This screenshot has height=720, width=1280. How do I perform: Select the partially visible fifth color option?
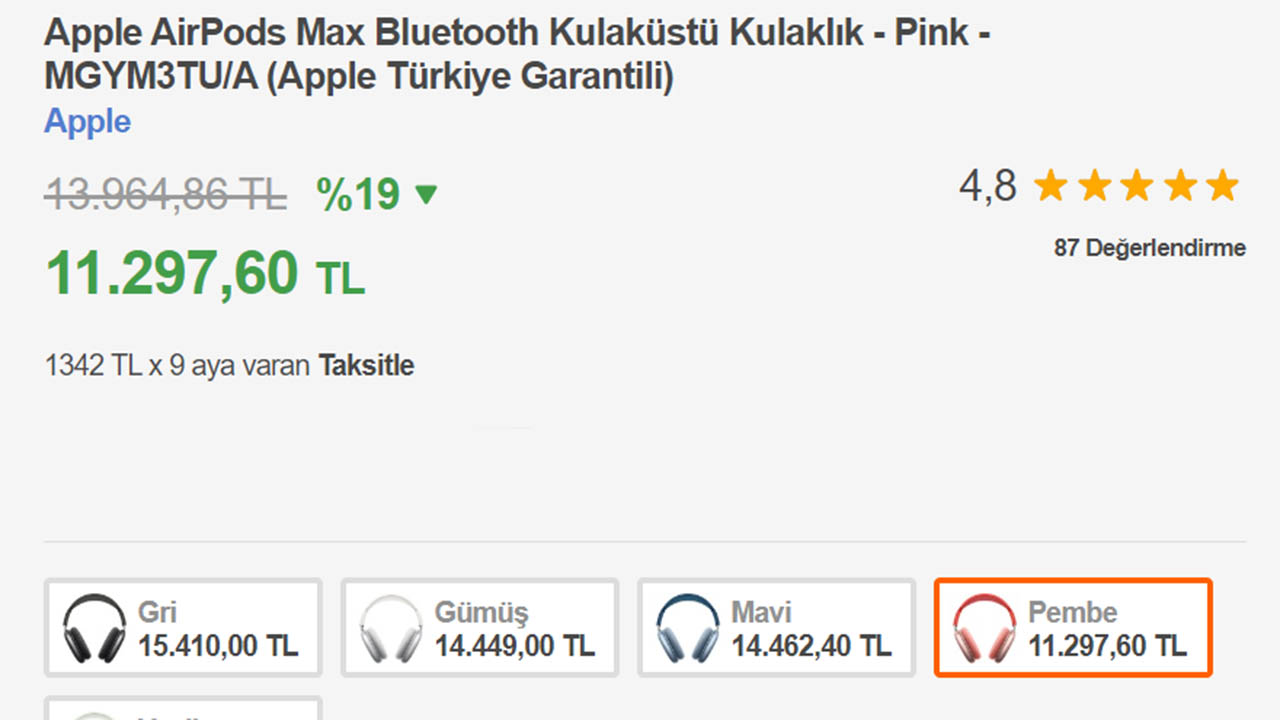click(183, 708)
